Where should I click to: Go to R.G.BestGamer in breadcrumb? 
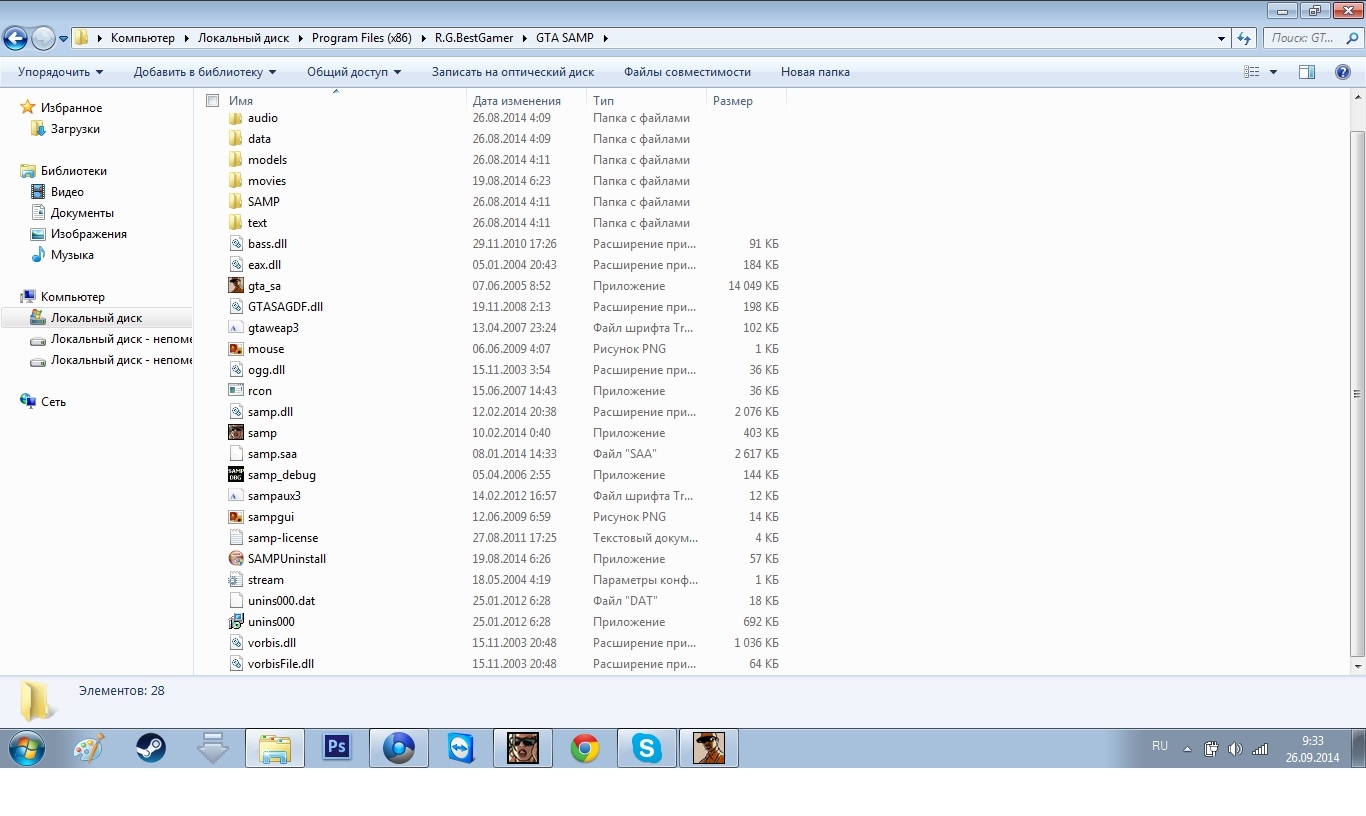click(x=473, y=38)
